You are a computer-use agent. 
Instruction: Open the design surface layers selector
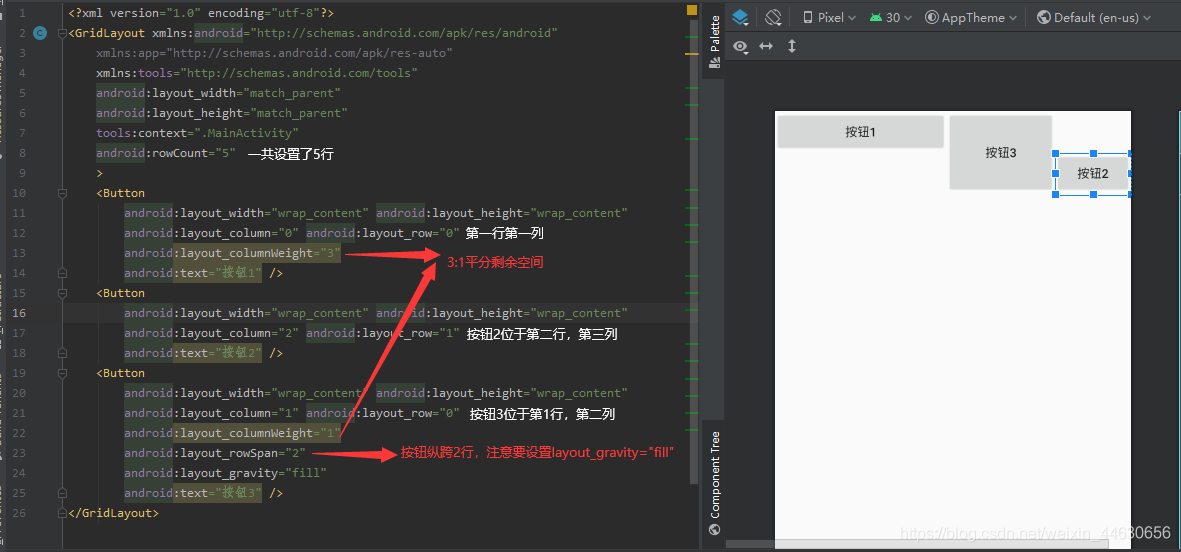741,17
